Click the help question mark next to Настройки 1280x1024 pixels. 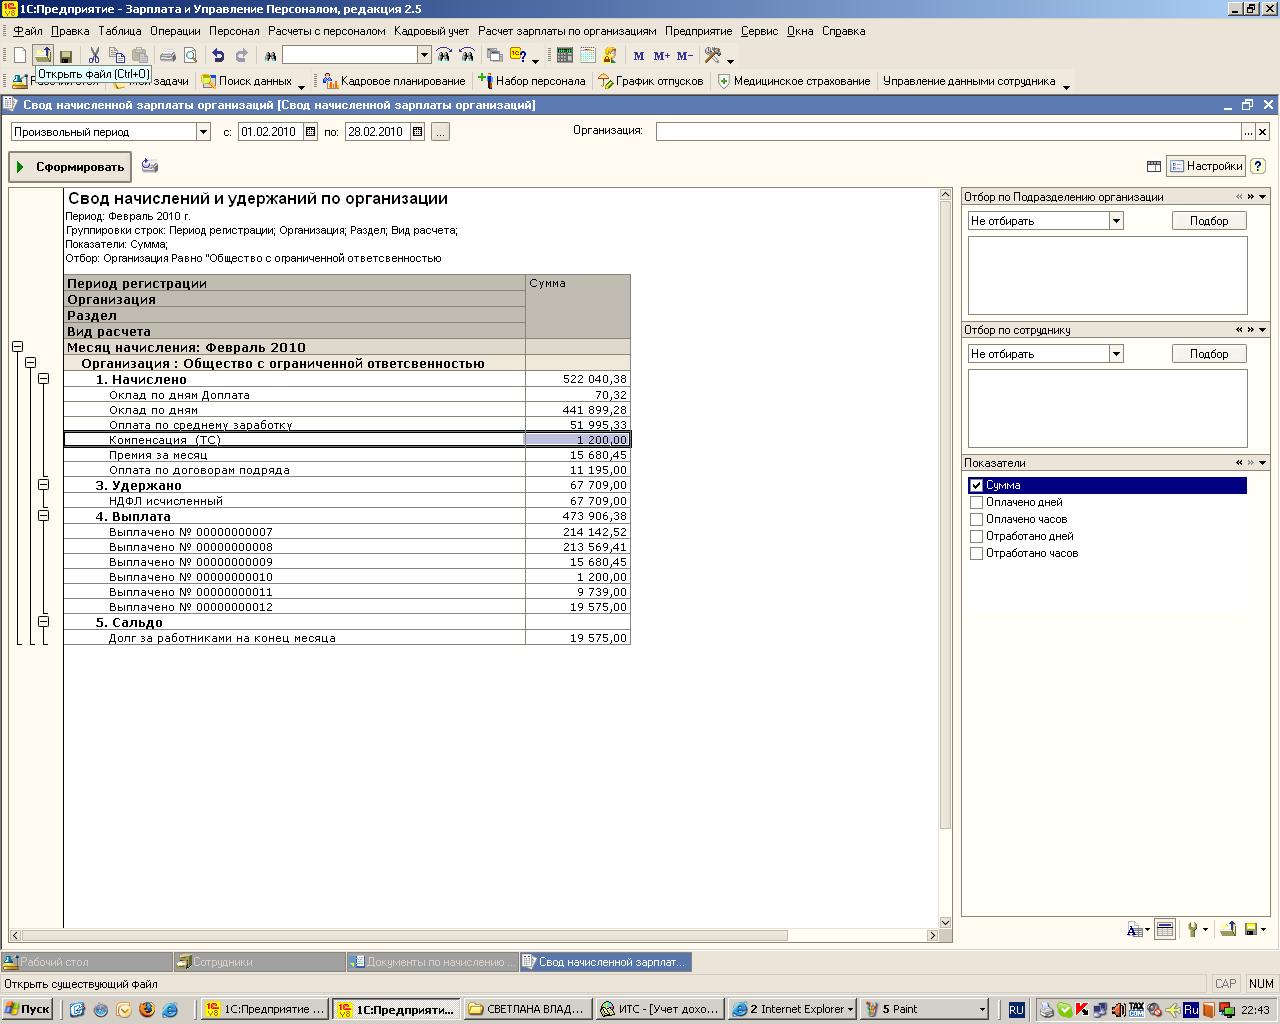point(1258,167)
